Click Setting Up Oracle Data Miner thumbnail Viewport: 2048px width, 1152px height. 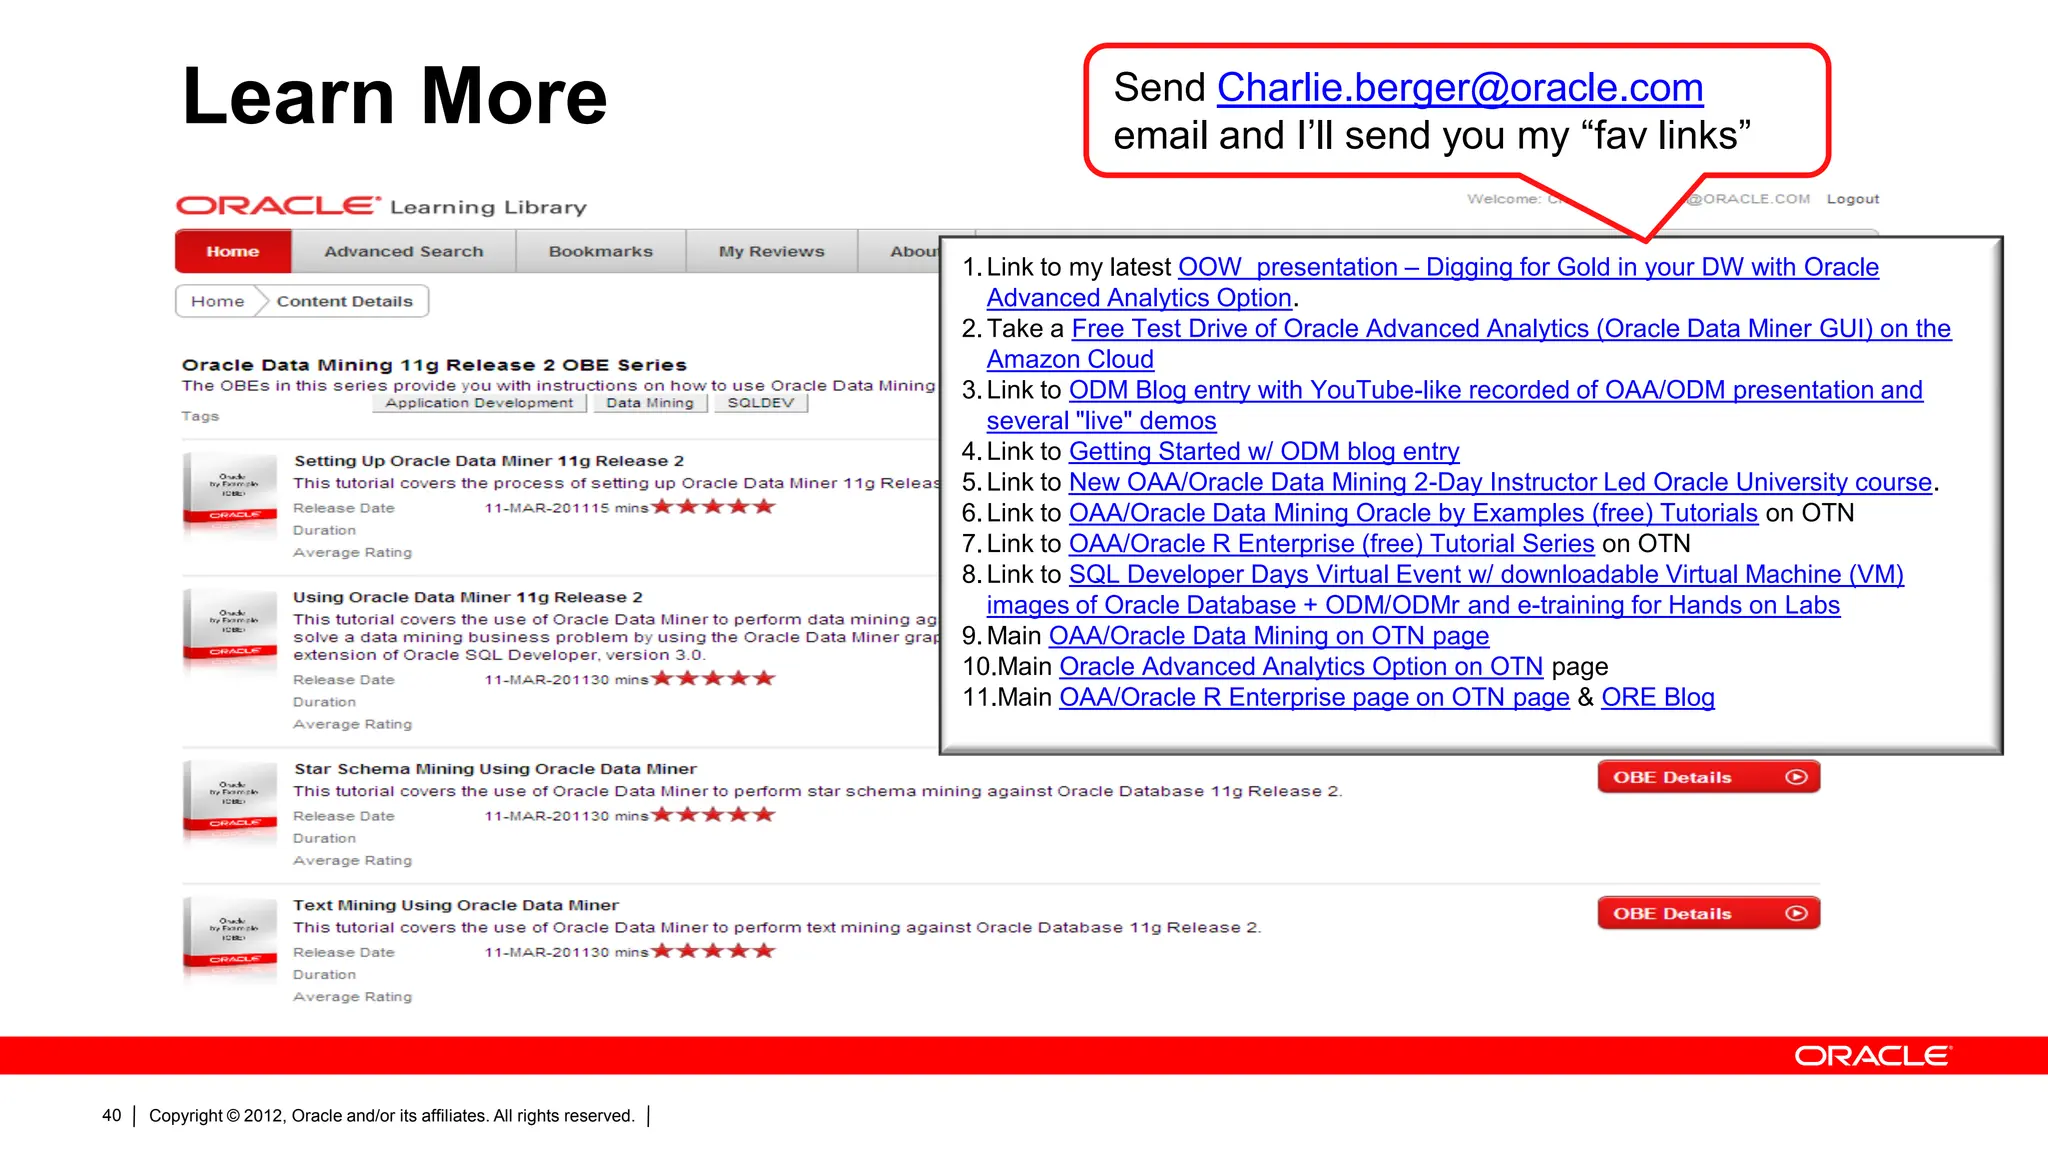pyautogui.click(x=230, y=491)
